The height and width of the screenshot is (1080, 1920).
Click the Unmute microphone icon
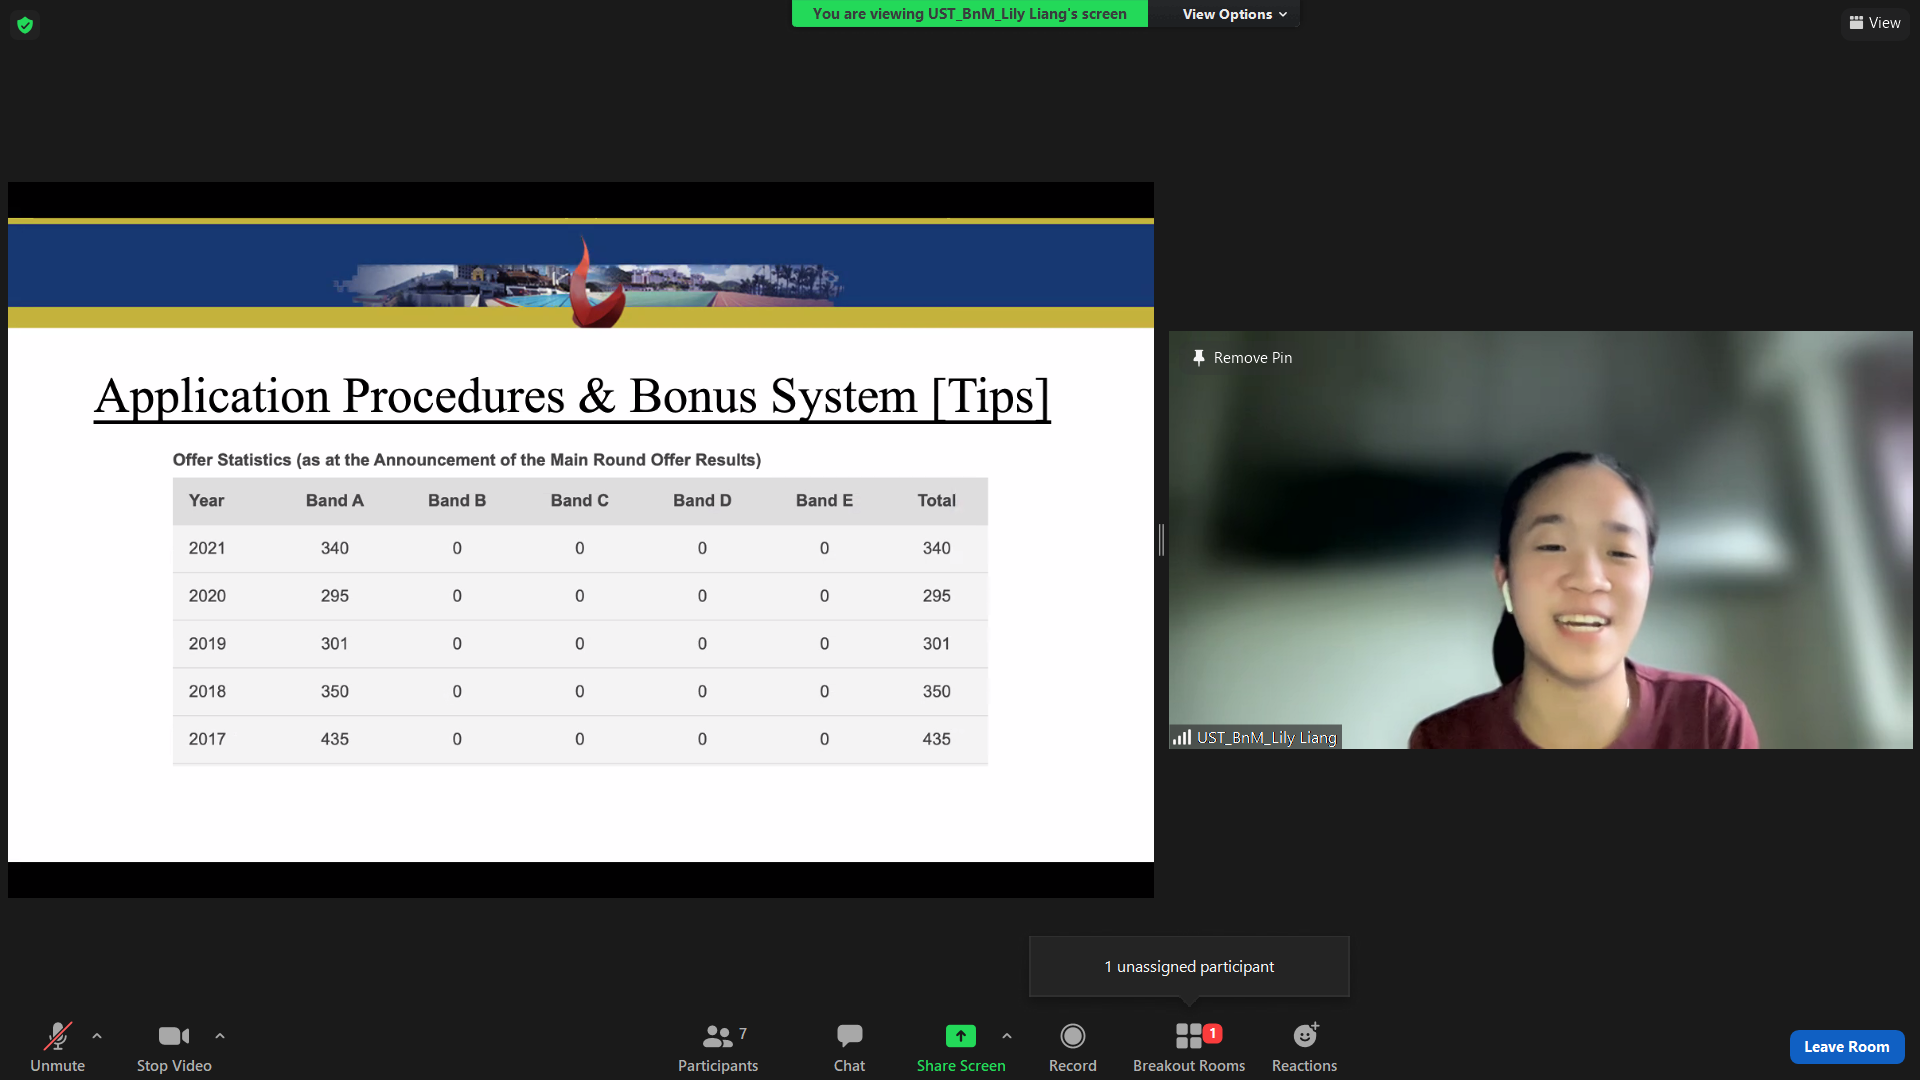58,1036
